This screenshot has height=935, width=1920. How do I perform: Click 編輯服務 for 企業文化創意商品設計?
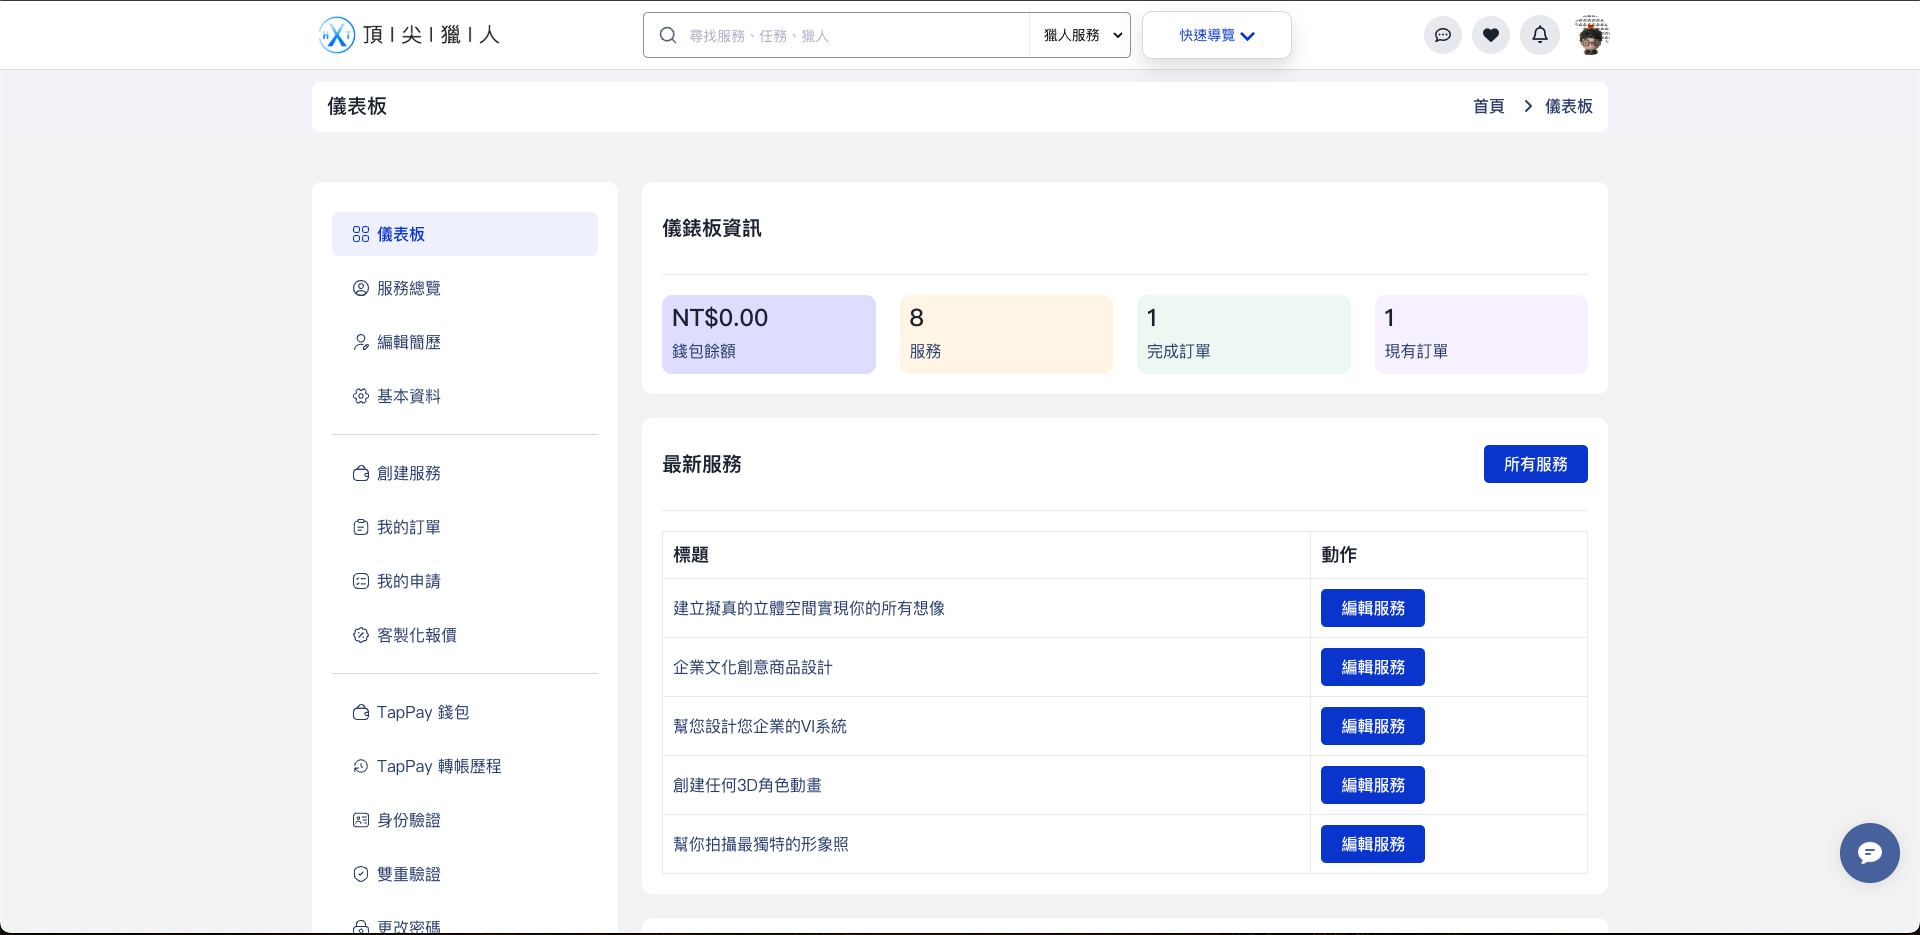1372,667
